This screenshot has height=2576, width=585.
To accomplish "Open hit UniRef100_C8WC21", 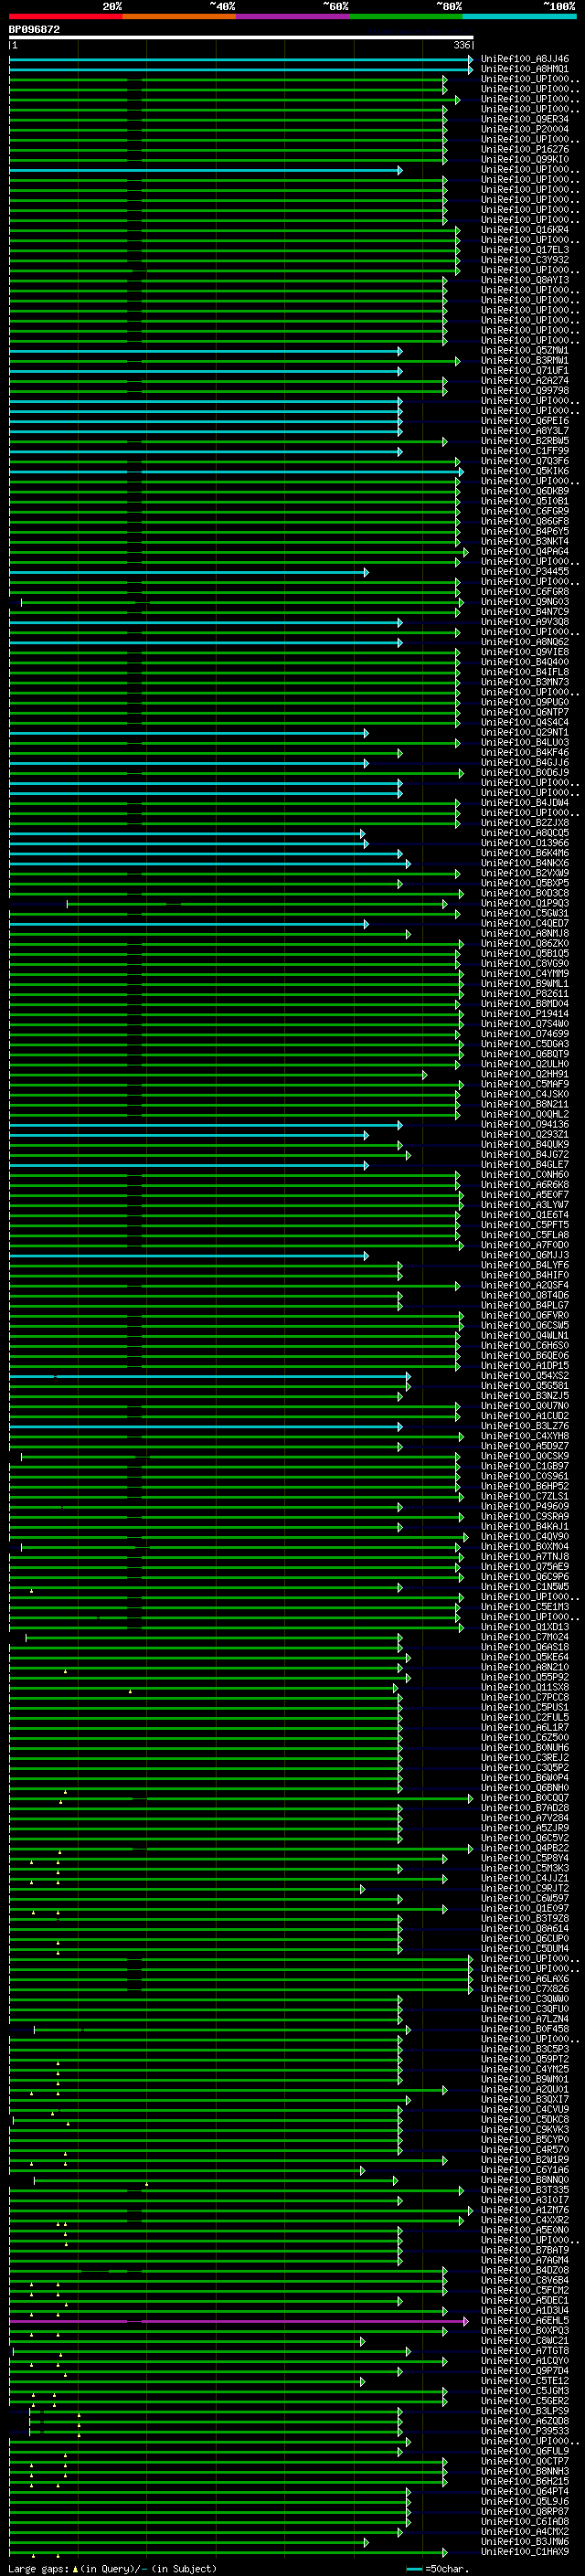I will [524, 2340].
